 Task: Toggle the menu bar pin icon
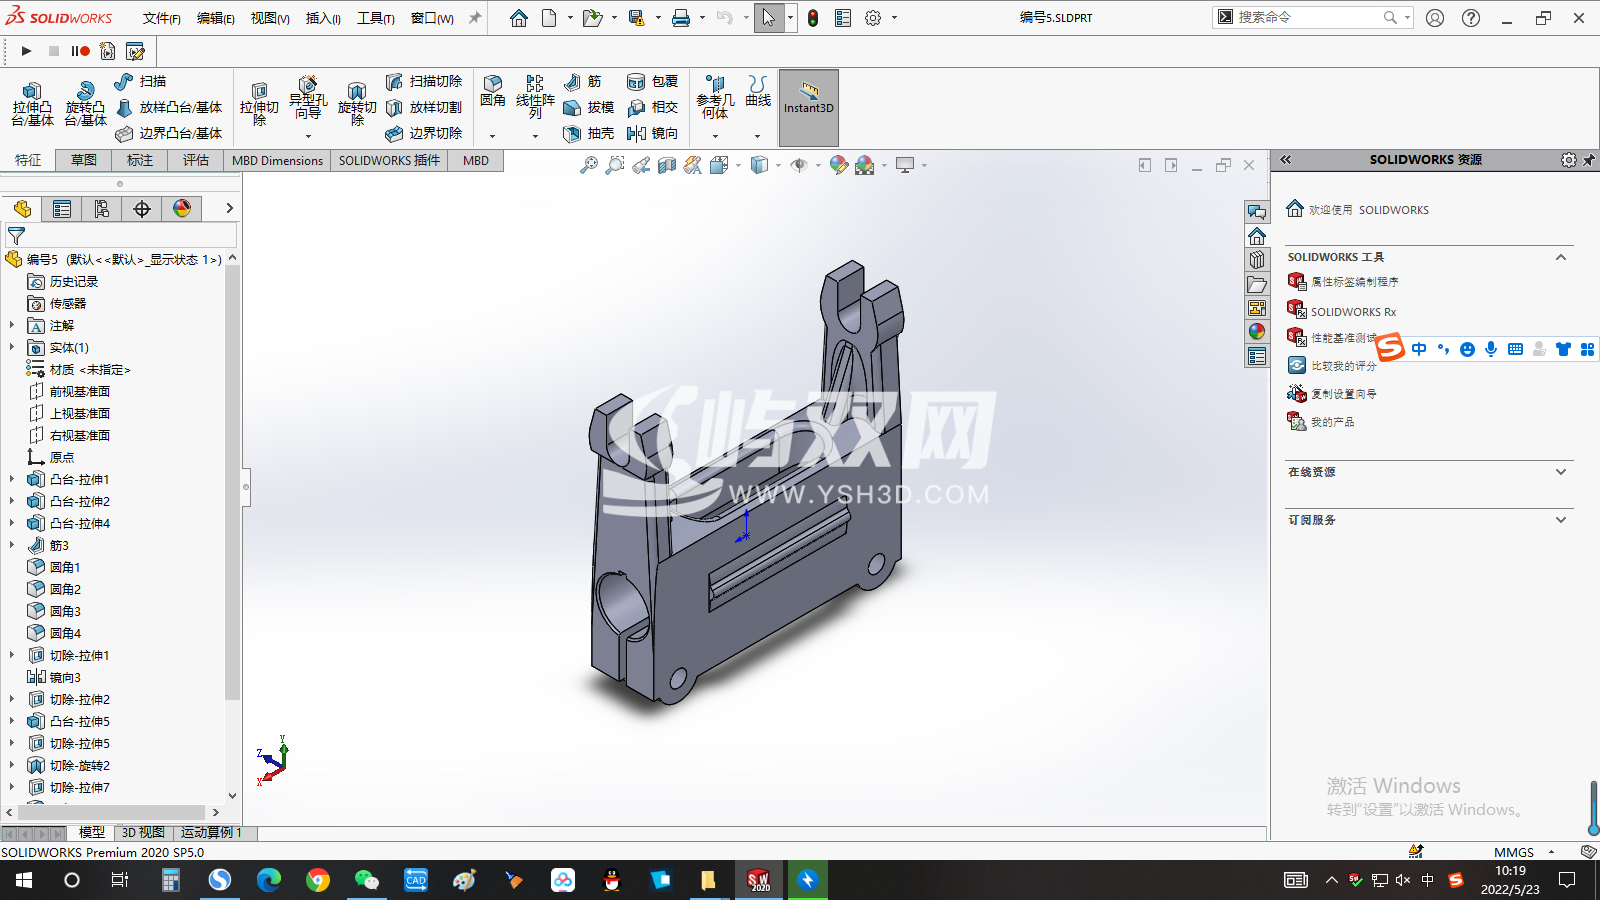tap(475, 18)
